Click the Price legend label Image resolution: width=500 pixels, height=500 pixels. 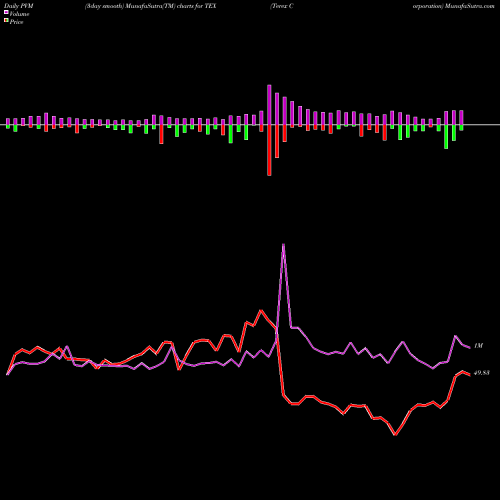16,22
